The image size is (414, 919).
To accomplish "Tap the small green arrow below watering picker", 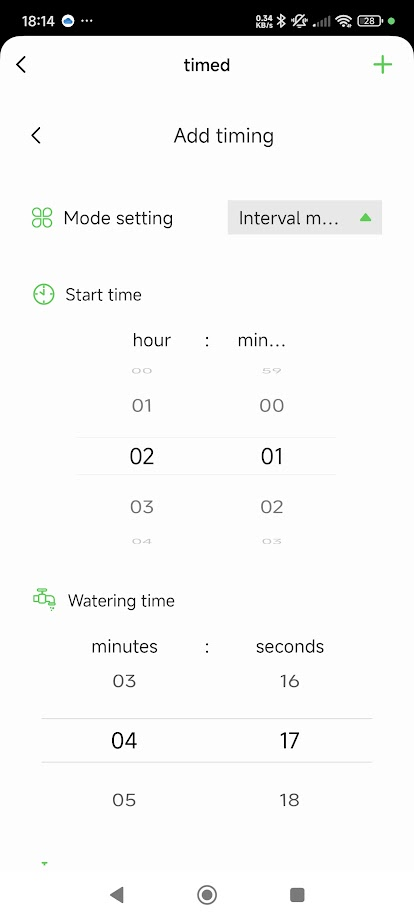I will [45, 863].
